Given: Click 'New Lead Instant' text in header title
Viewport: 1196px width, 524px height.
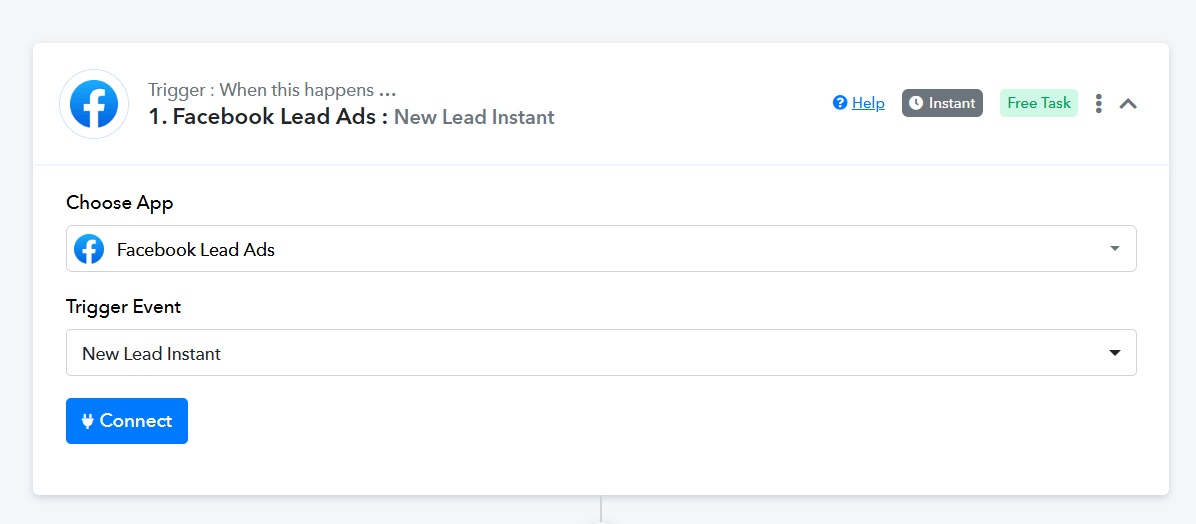Looking at the screenshot, I should (x=474, y=117).
